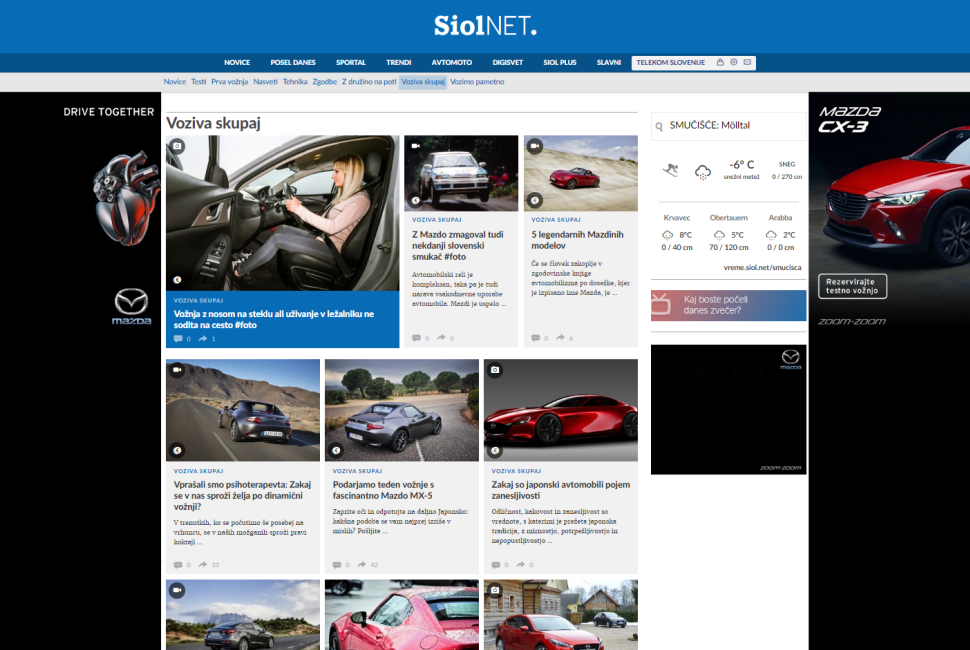
Task: Go to SPORTAL menu section
Action: tap(351, 62)
